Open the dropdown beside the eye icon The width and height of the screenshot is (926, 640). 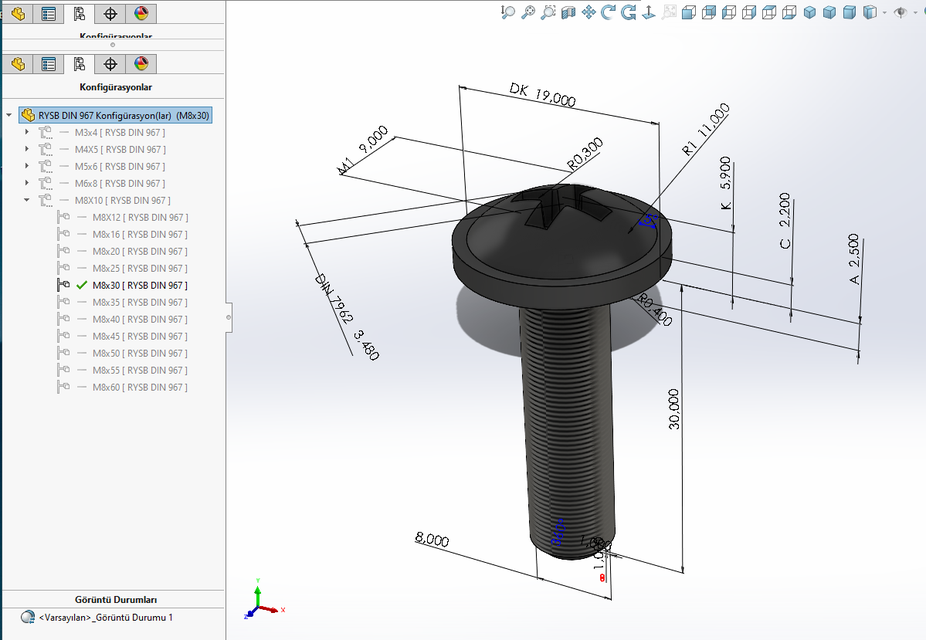pos(915,13)
